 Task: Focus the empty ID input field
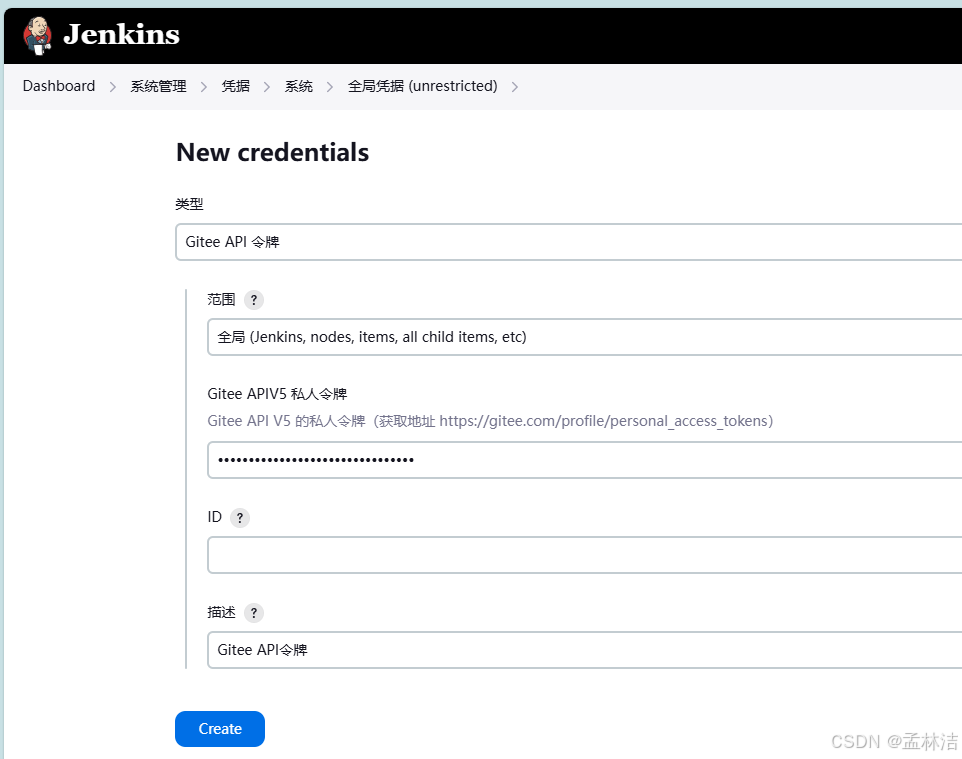585,555
